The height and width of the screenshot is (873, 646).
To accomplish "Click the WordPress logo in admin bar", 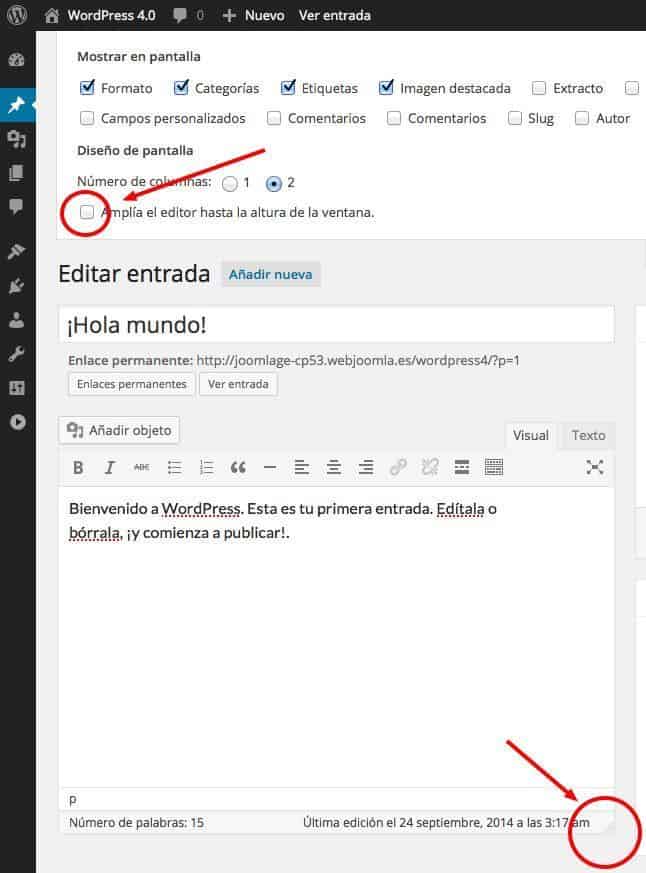I will click(17, 15).
